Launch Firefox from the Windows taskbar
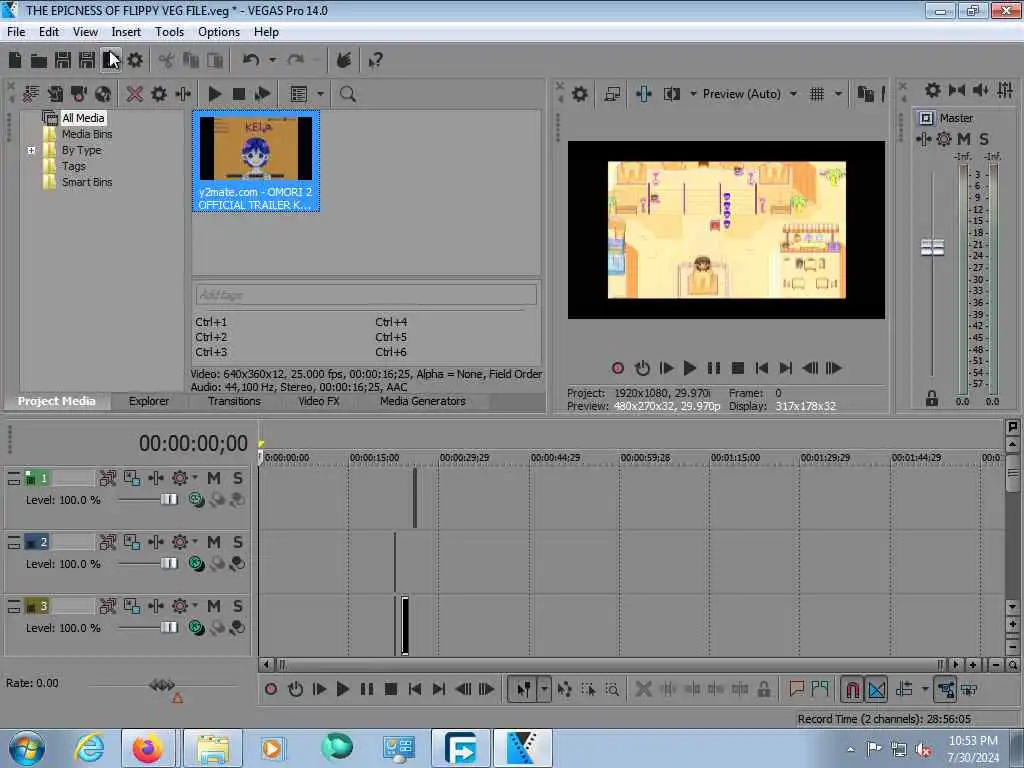 148,748
